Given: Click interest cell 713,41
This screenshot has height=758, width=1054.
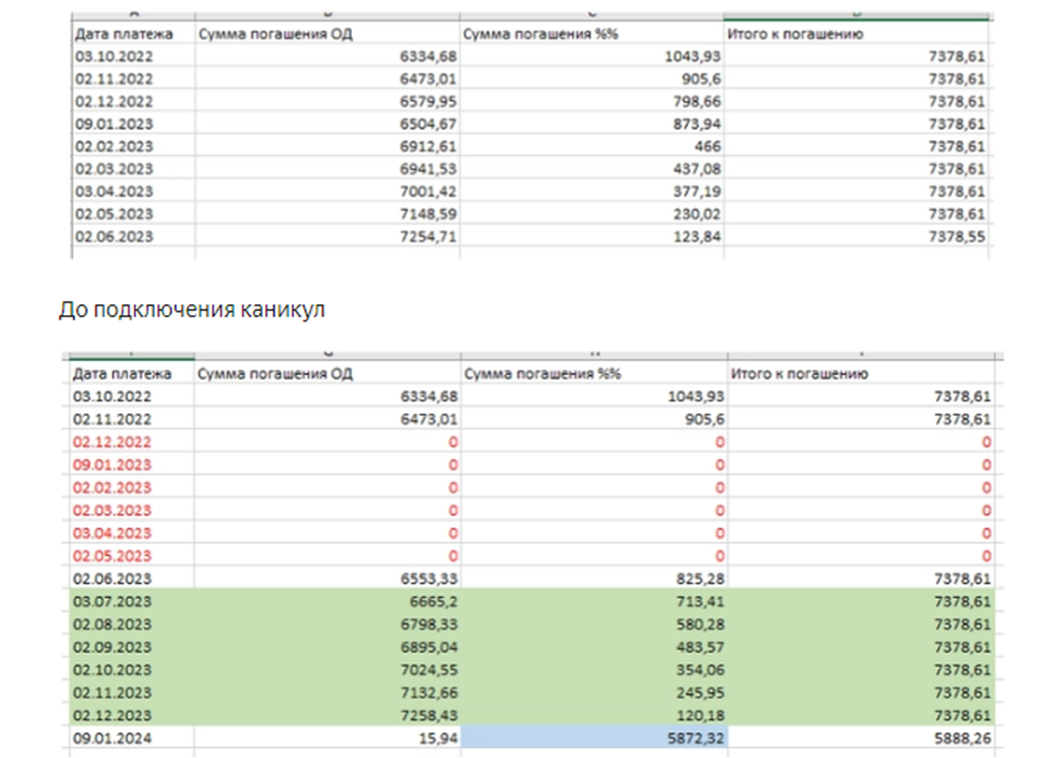Looking at the screenshot, I should pyautogui.click(x=594, y=601).
